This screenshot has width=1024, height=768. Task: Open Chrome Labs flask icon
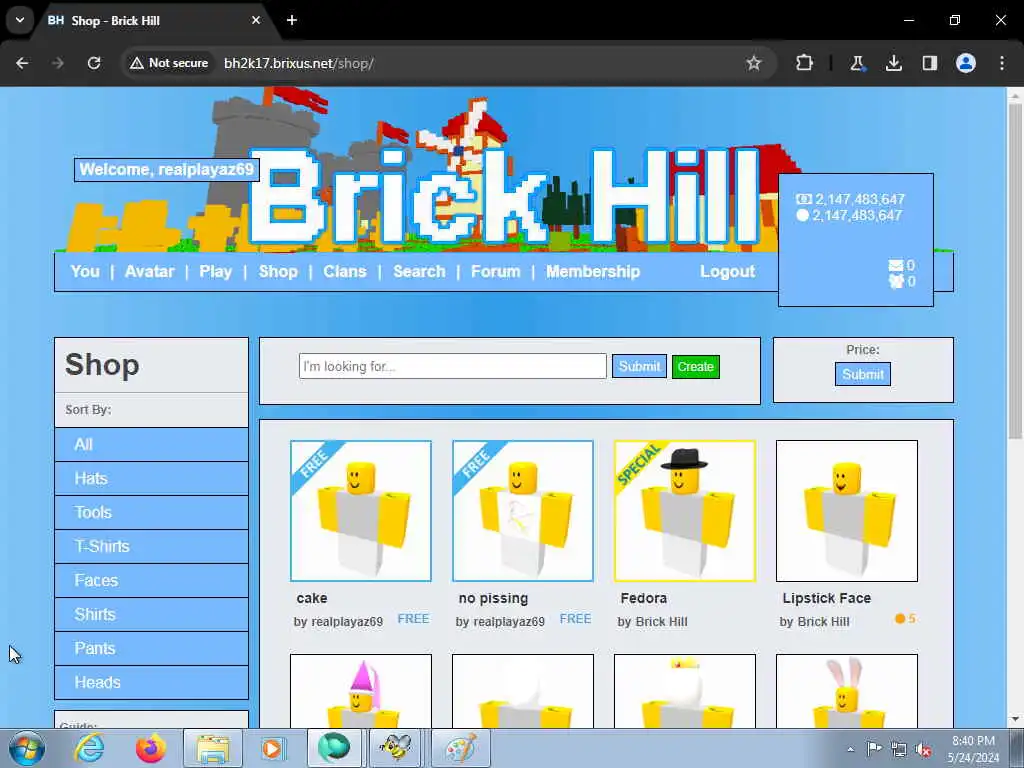tap(857, 63)
